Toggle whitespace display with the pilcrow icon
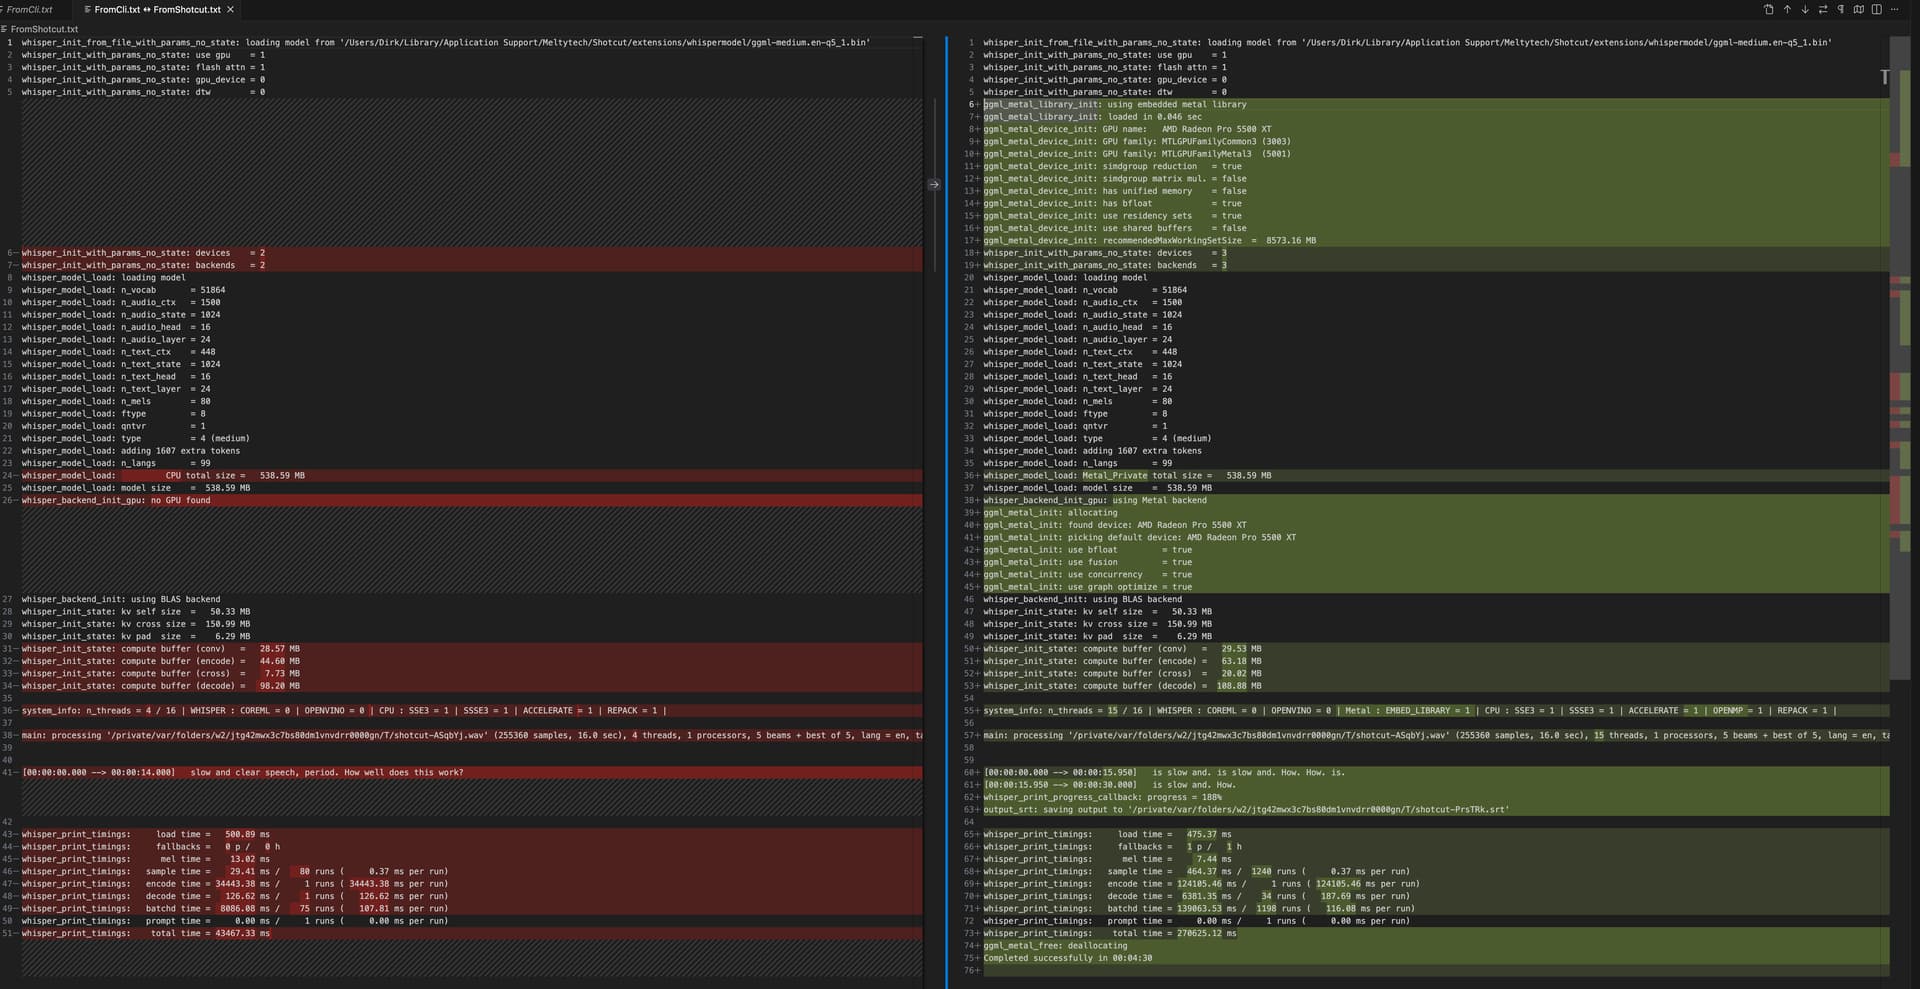 (x=1841, y=9)
